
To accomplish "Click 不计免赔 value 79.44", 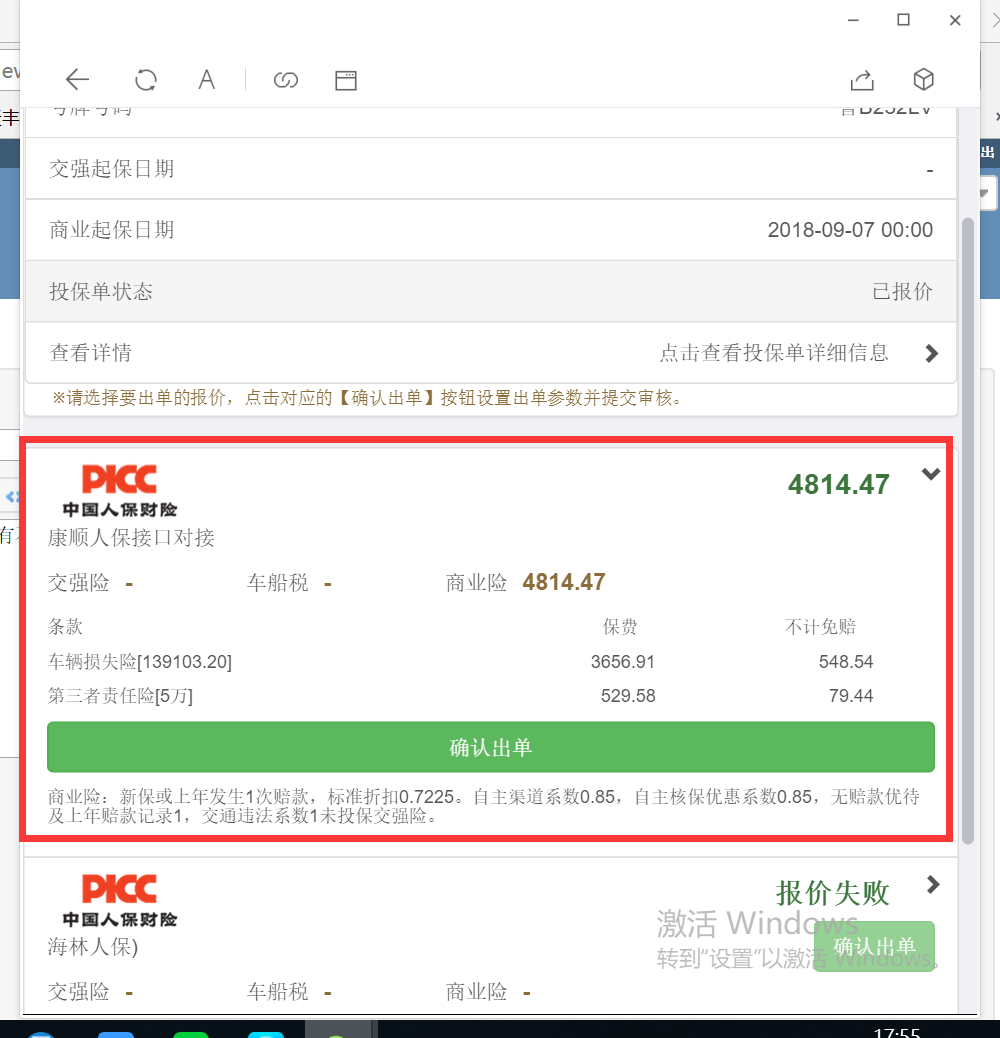I will (x=851, y=696).
